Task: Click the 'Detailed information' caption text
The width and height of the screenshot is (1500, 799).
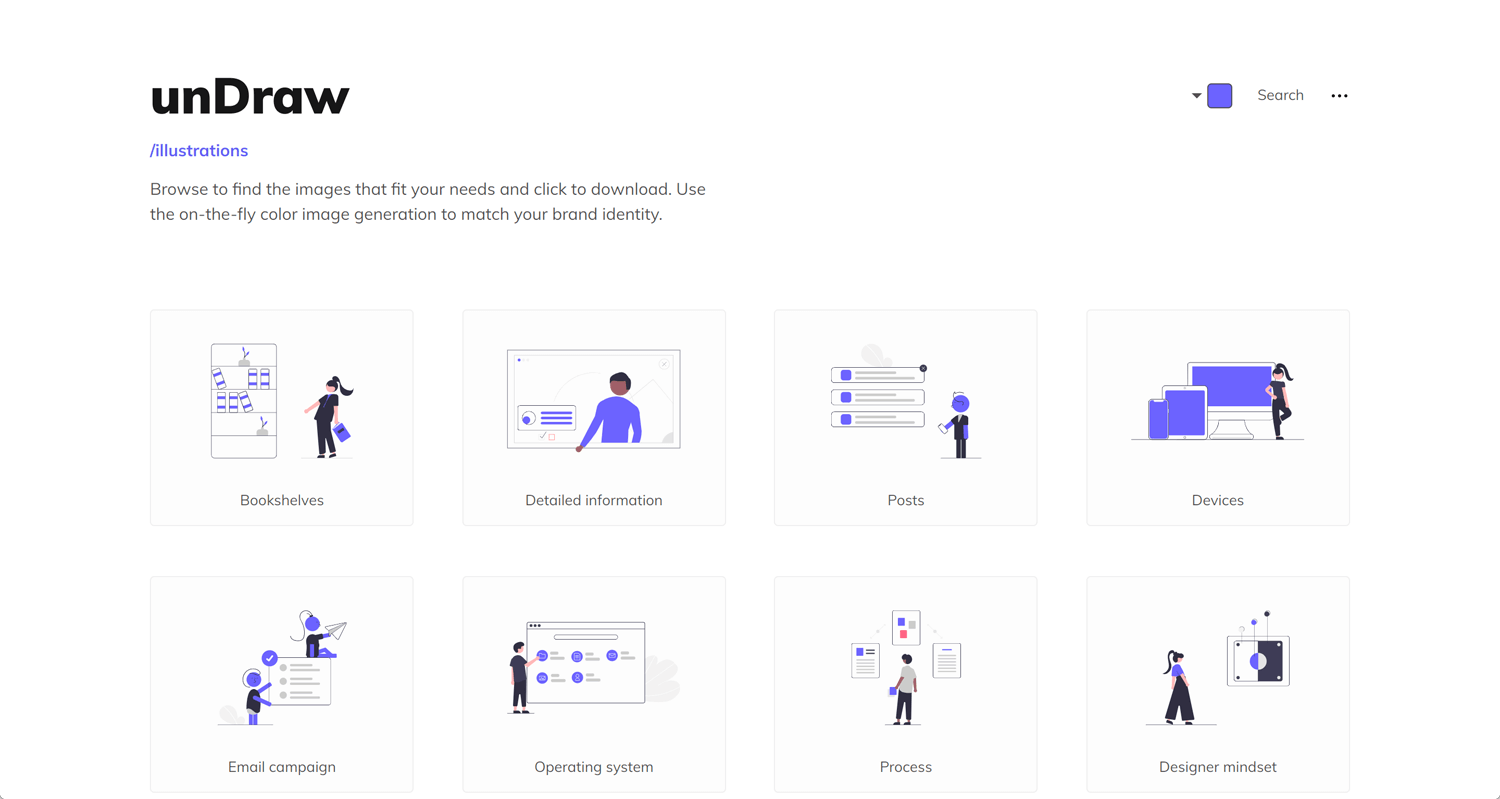Action: (594, 500)
